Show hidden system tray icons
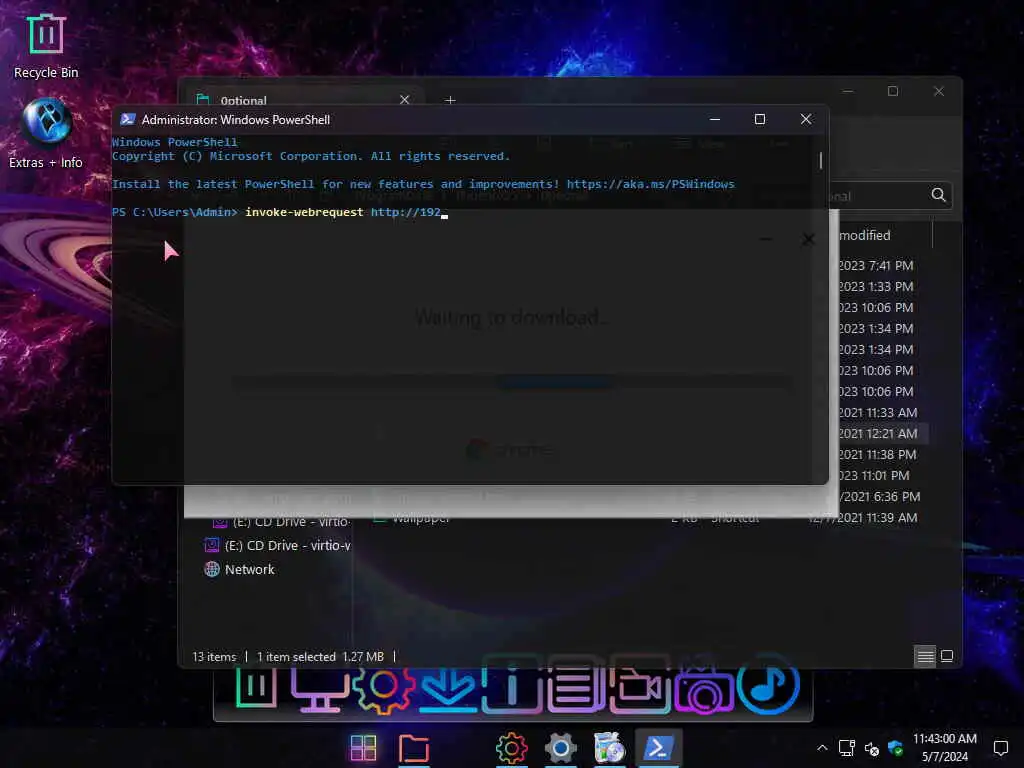1024x768 pixels. 822,748
